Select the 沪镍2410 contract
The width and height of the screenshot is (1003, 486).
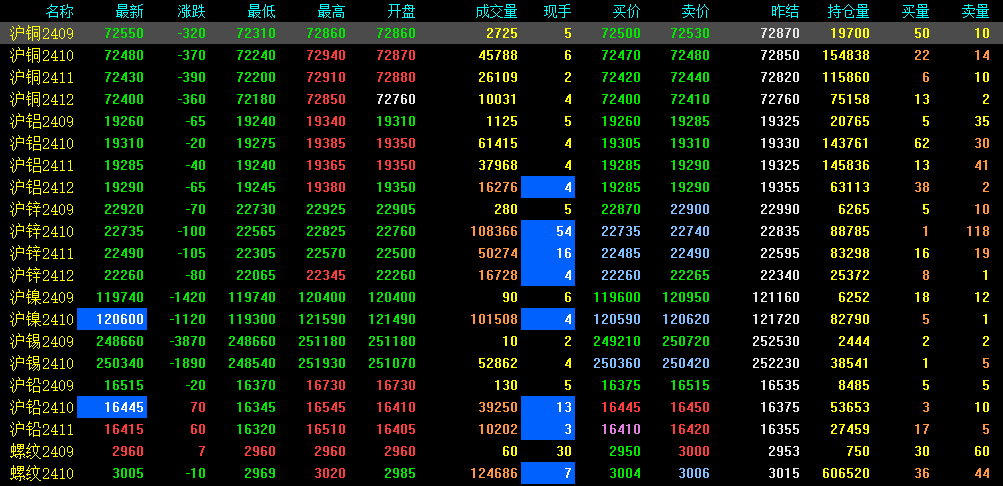(42, 319)
